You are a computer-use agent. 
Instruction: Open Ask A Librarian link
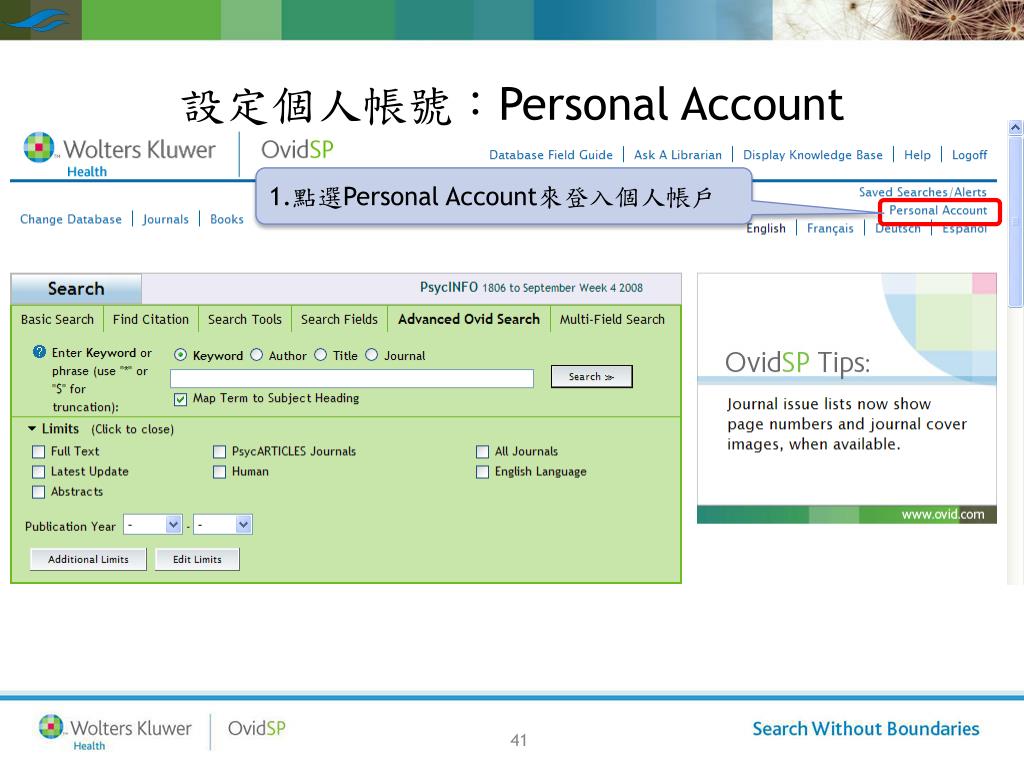678,155
